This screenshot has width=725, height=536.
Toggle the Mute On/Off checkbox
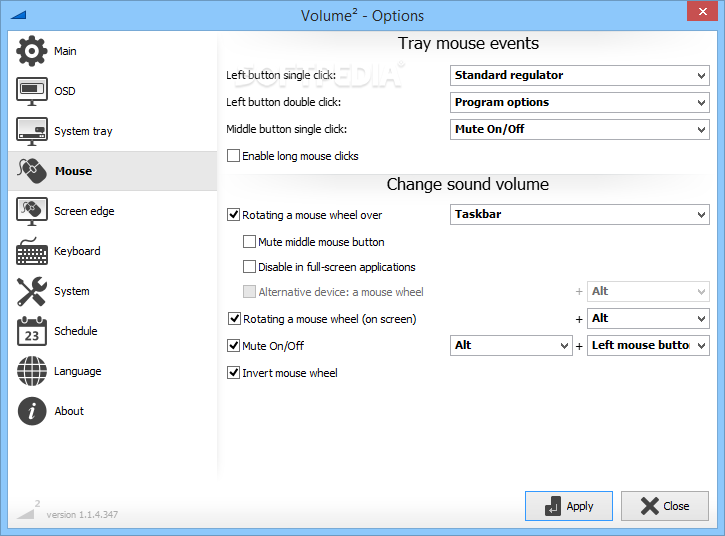(233, 345)
